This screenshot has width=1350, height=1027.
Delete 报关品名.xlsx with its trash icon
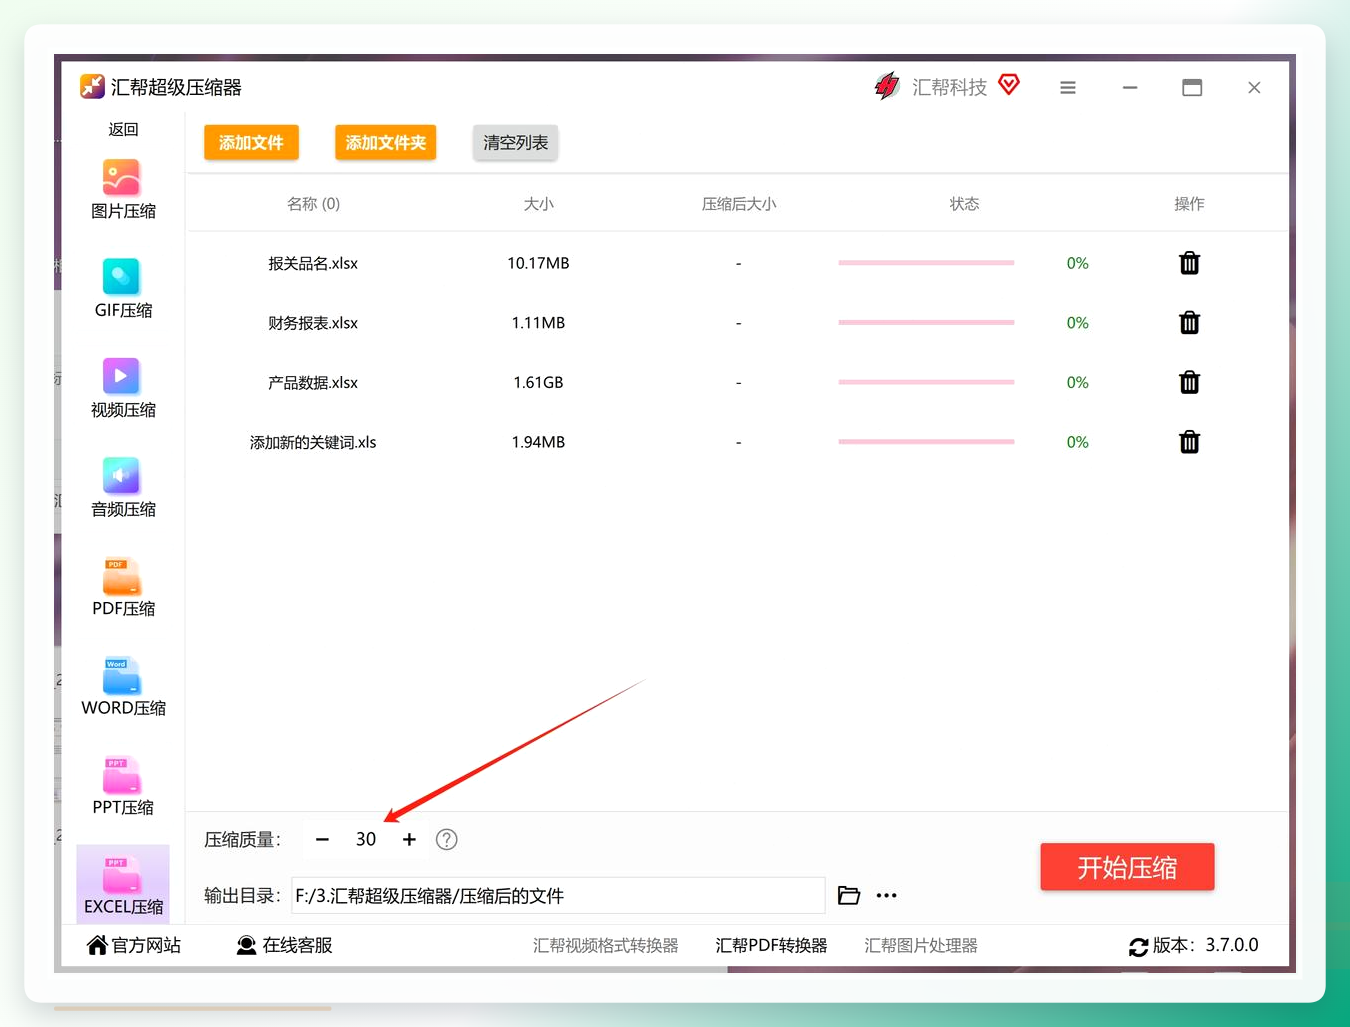pos(1189,263)
